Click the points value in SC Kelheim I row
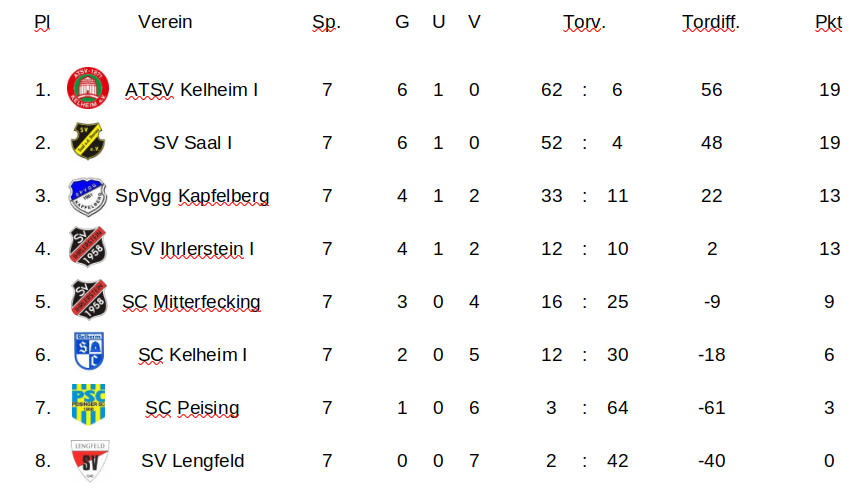Image resolution: width=868 pixels, height=491 pixels. [x=829, y=355]
